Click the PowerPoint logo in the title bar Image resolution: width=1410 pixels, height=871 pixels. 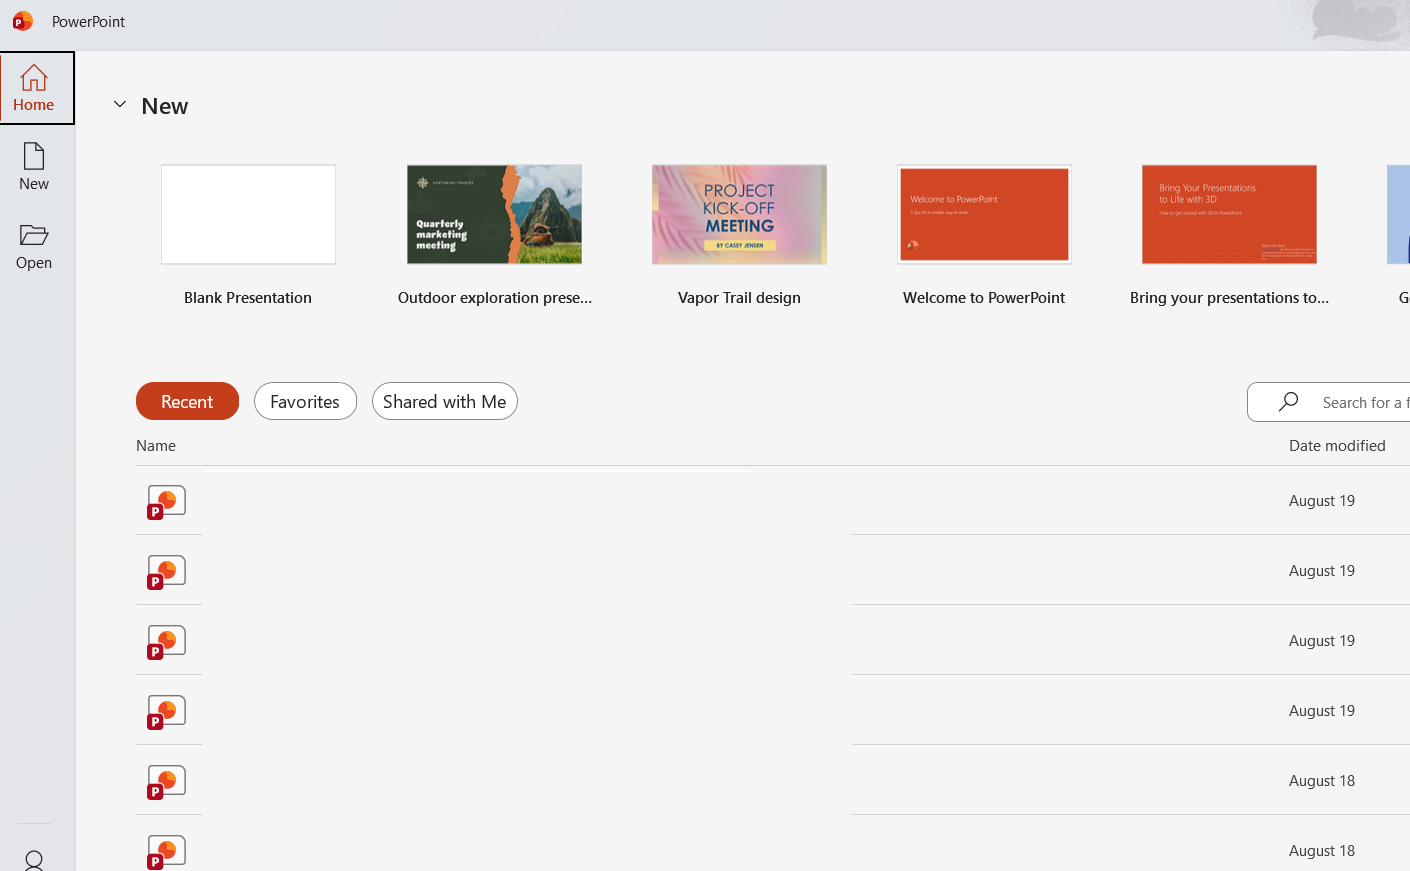click(x=22, y=21)
